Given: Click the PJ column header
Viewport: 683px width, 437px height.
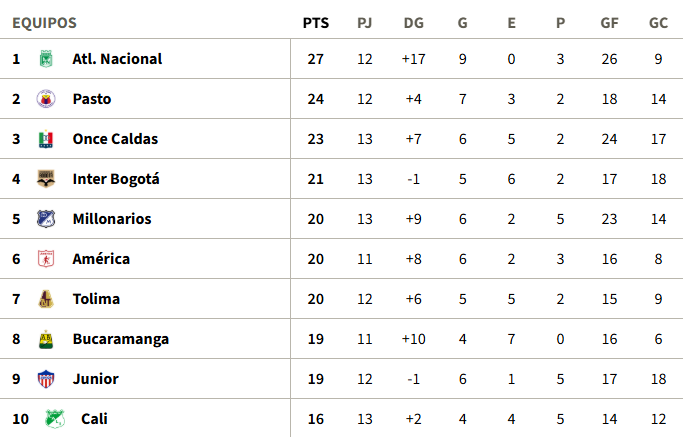Looking at the screenshot, I should (x=364, y=23).
